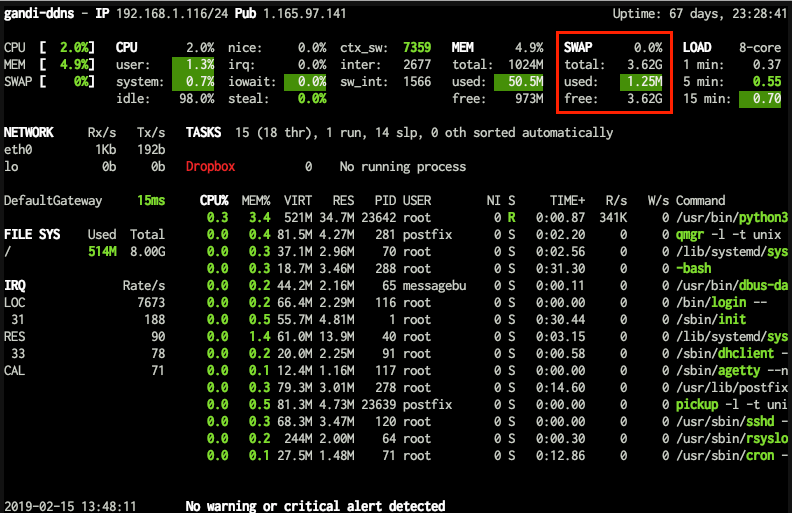Click the lo network interface row
792x513 pixels.
tap(84, 167)
